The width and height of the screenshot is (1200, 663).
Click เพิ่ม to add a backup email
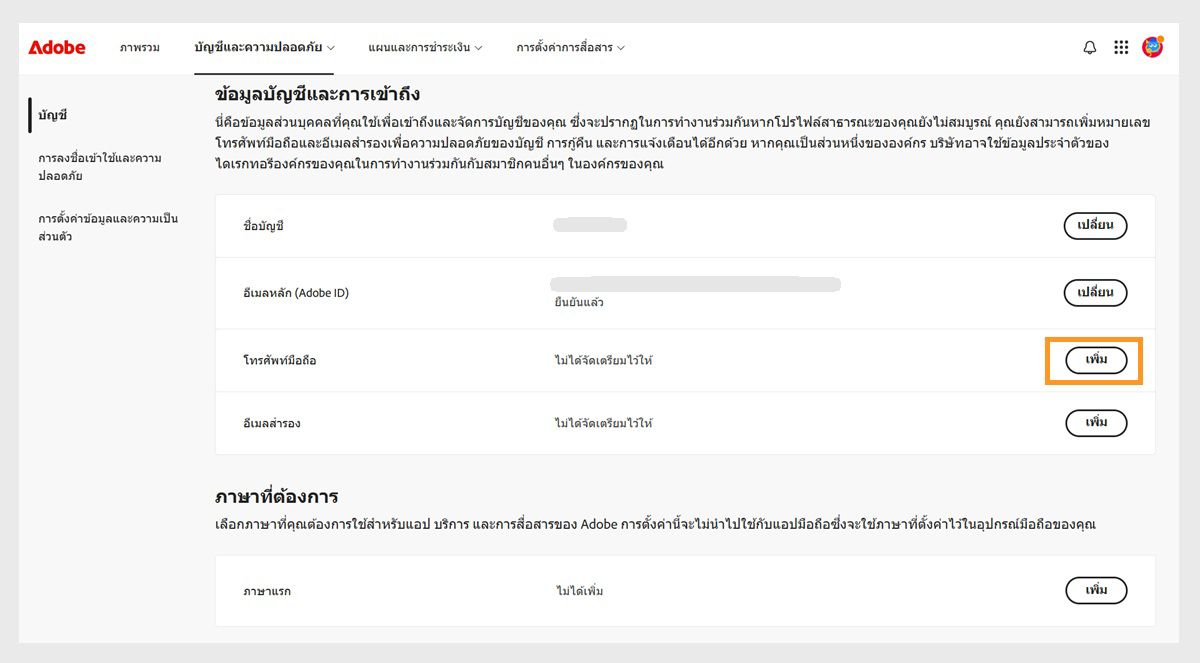[1094, 422]
